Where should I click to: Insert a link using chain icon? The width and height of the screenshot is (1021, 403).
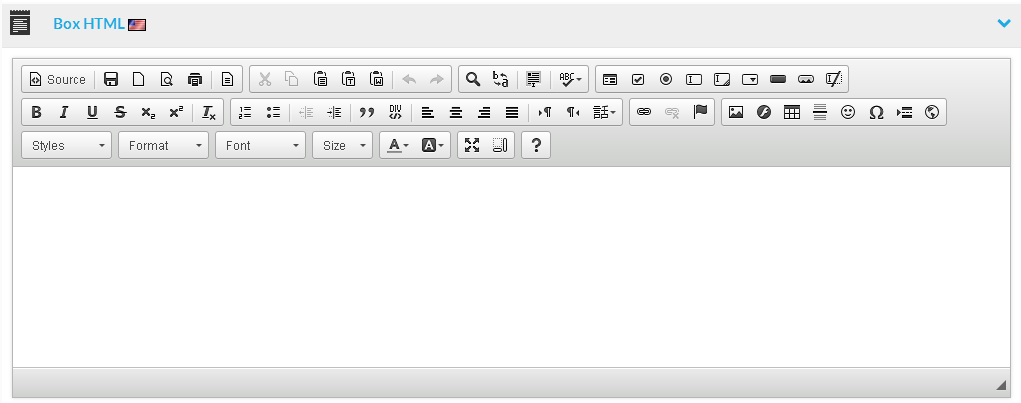pyautogui.click(x=644, y=112)
